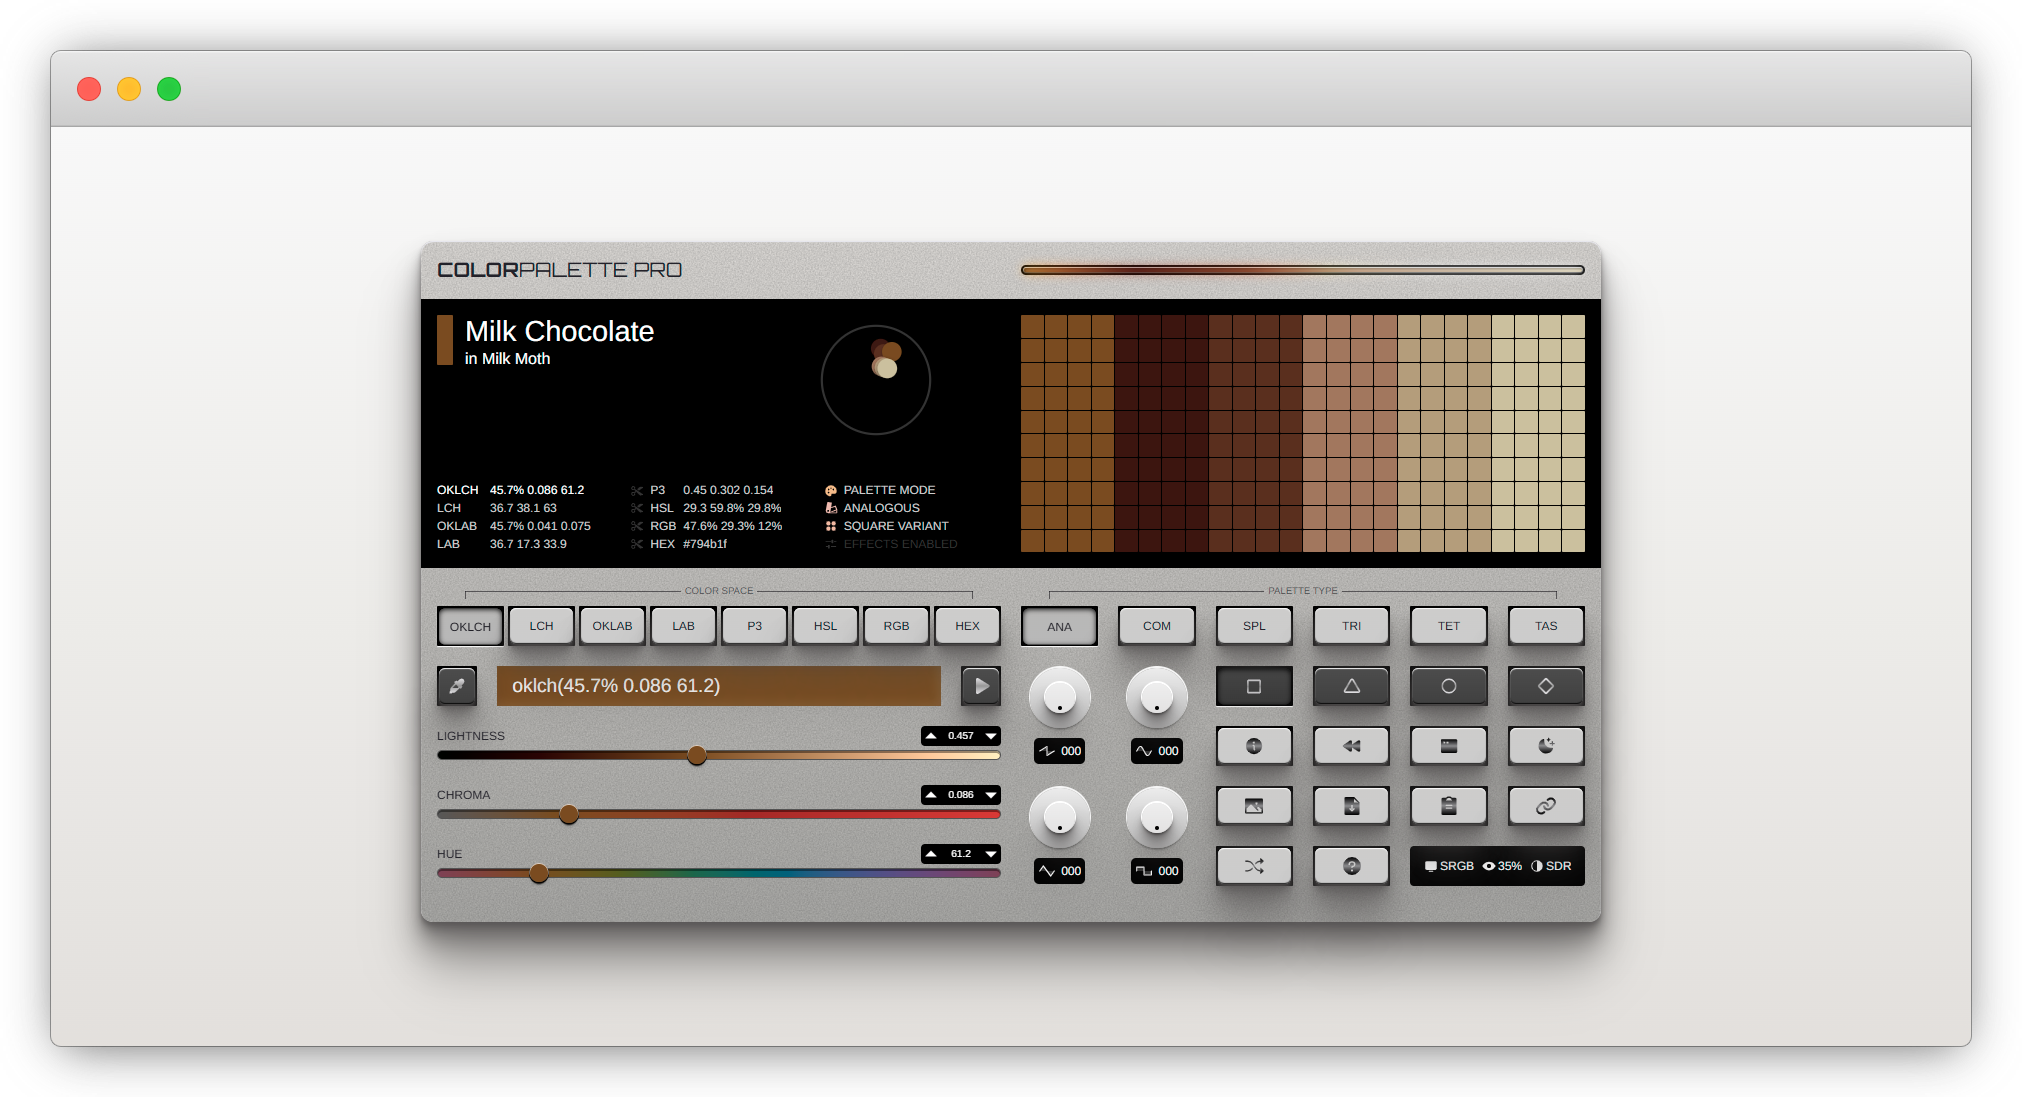Increase chroma value with up arrow

[931, 795]
